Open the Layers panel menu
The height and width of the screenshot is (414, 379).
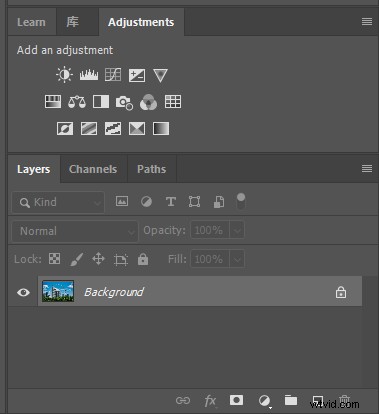pos(367,169)
